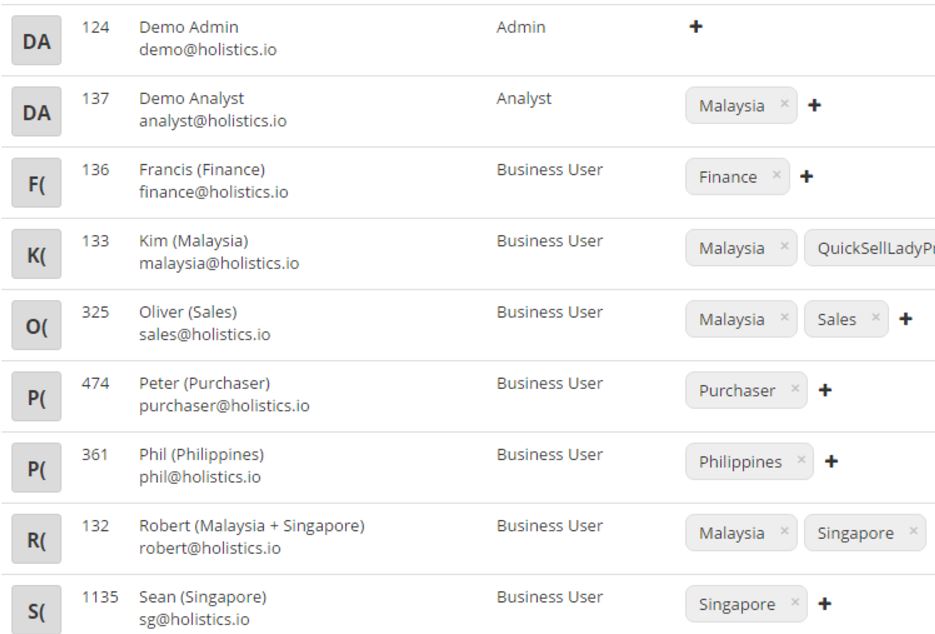Image resolution: width=935 pixels, height=634 pixels.
Task: Remove Malaysia tag from Demo Analyst
Action: pyautogui.click(x=784, y=104)
